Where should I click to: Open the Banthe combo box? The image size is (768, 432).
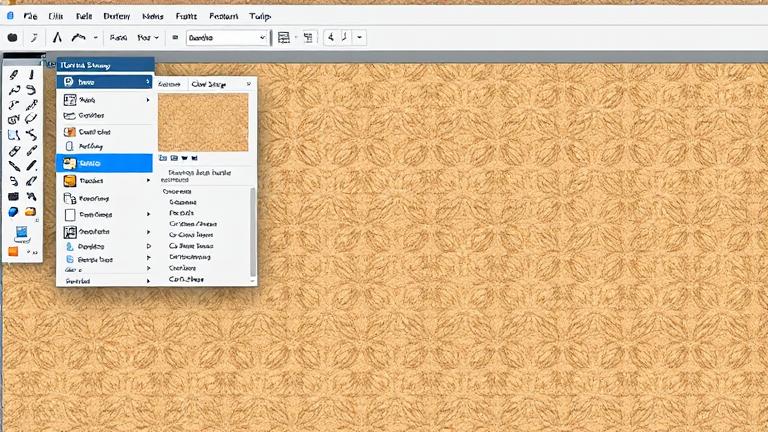226,37
